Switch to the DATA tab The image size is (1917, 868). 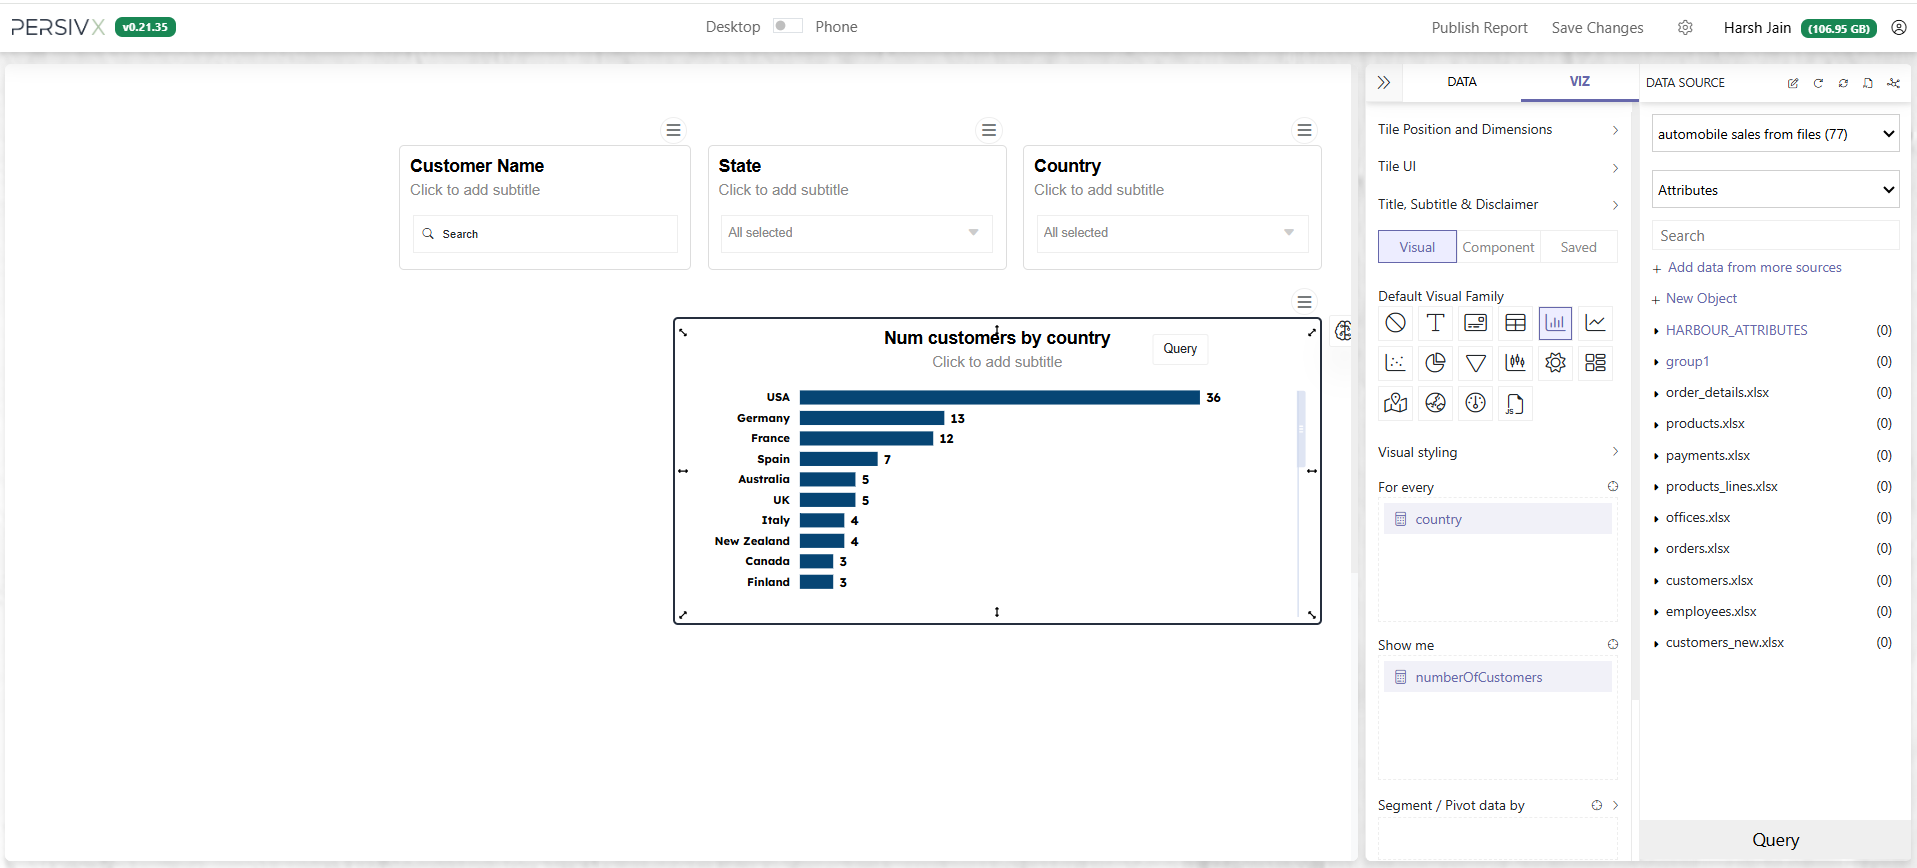coord(1461,82)
